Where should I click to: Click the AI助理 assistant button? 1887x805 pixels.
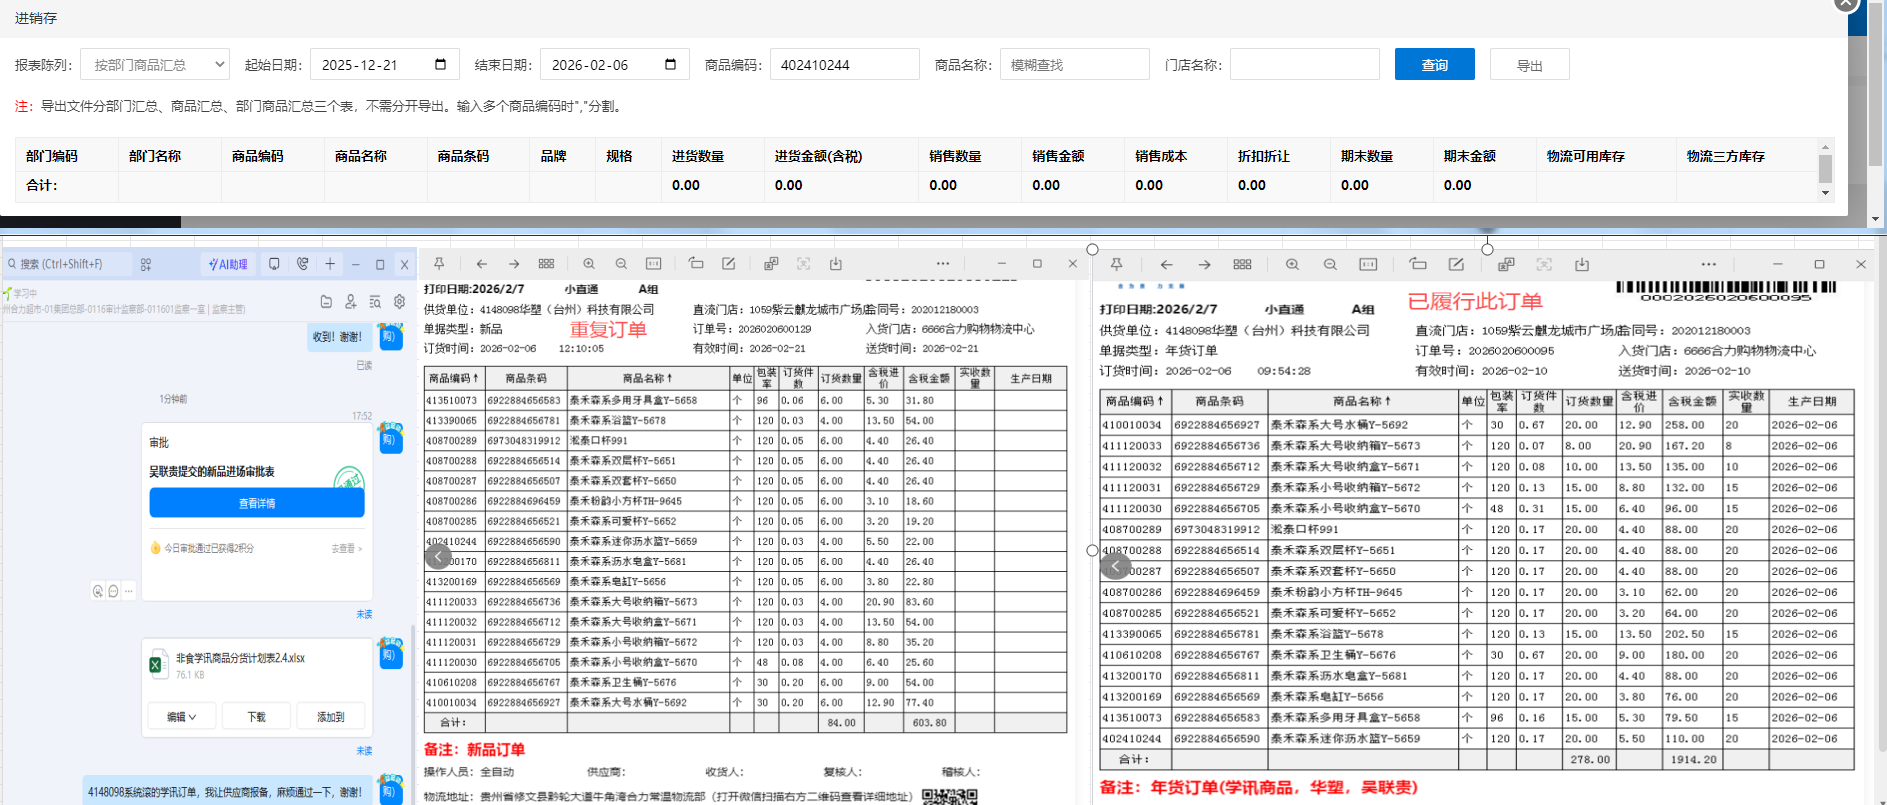pos(229,264)
